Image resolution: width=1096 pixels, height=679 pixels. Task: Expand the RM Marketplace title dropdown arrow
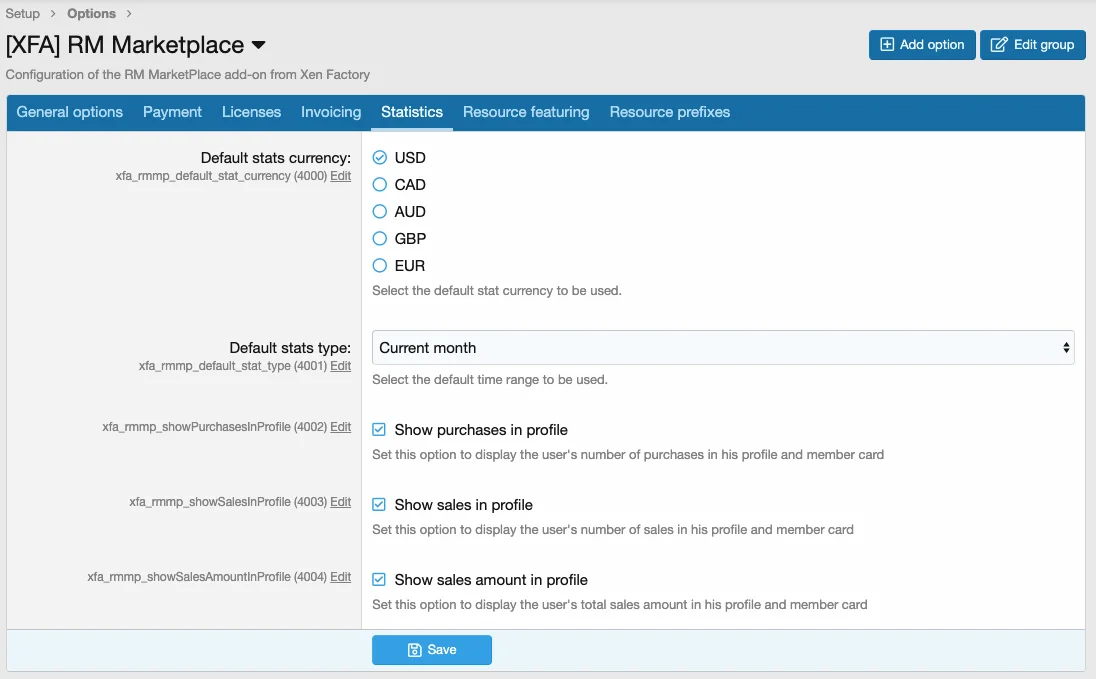coord(259,46)
